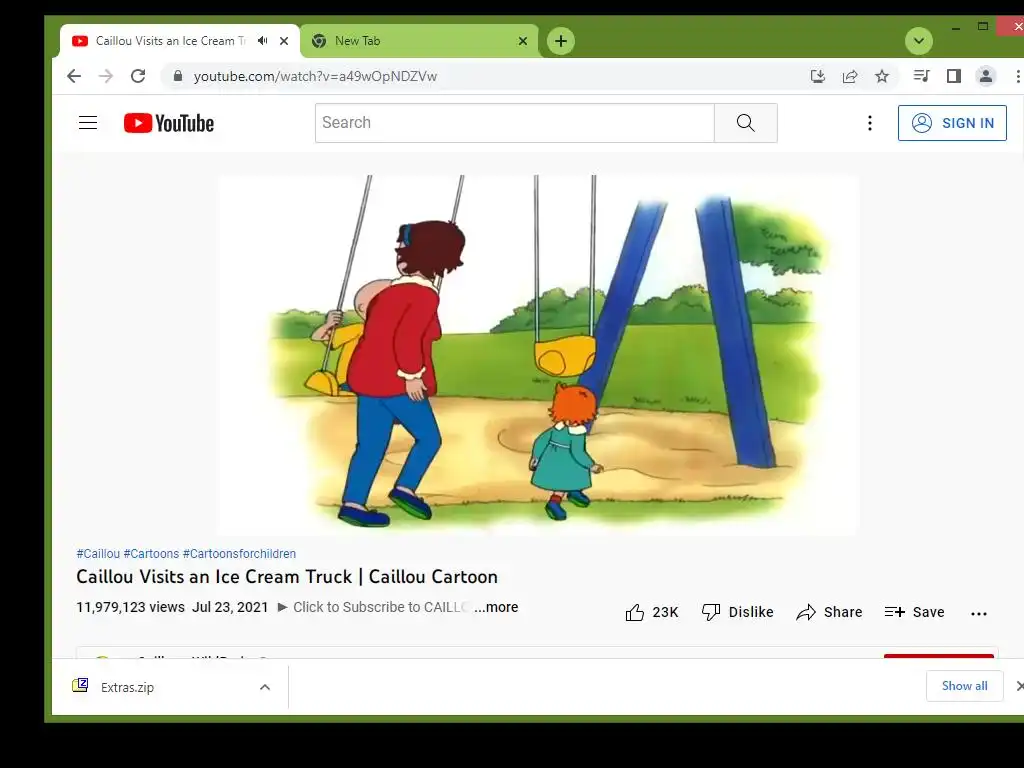Open the Chrome profile avatar
Image resolution: width=1024 pixels, height=768 pixels.
click(985, 76)
